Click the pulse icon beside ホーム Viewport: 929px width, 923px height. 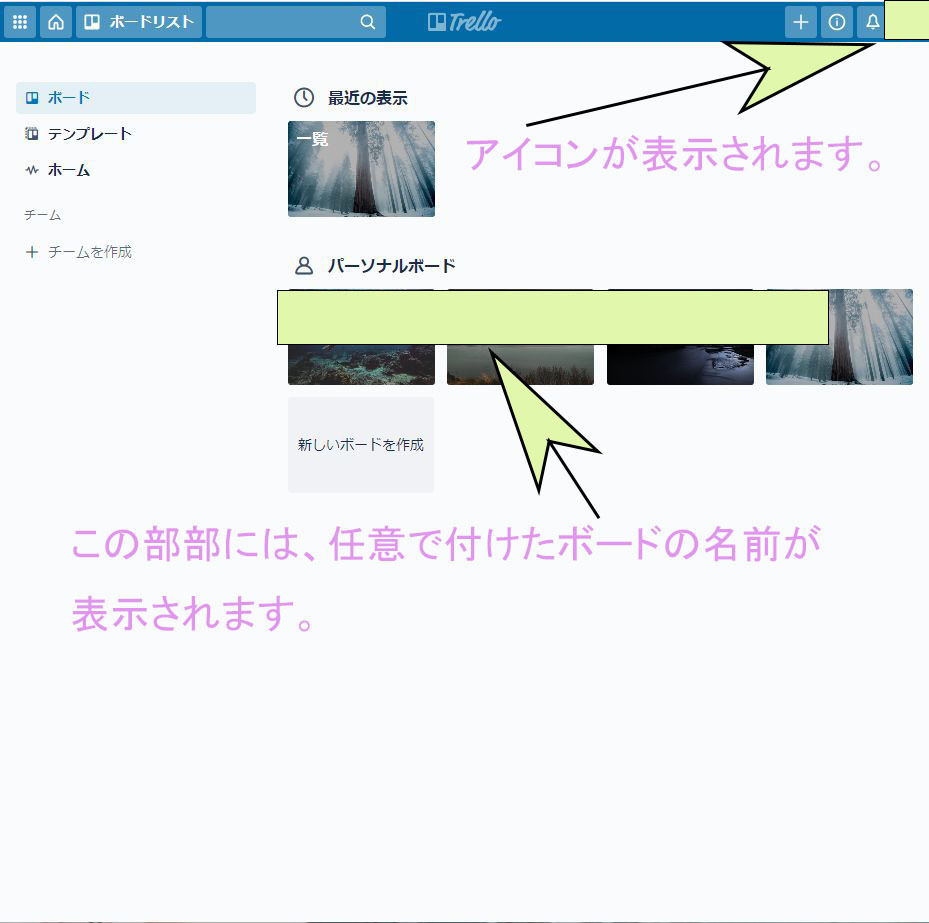click(31, 170)
